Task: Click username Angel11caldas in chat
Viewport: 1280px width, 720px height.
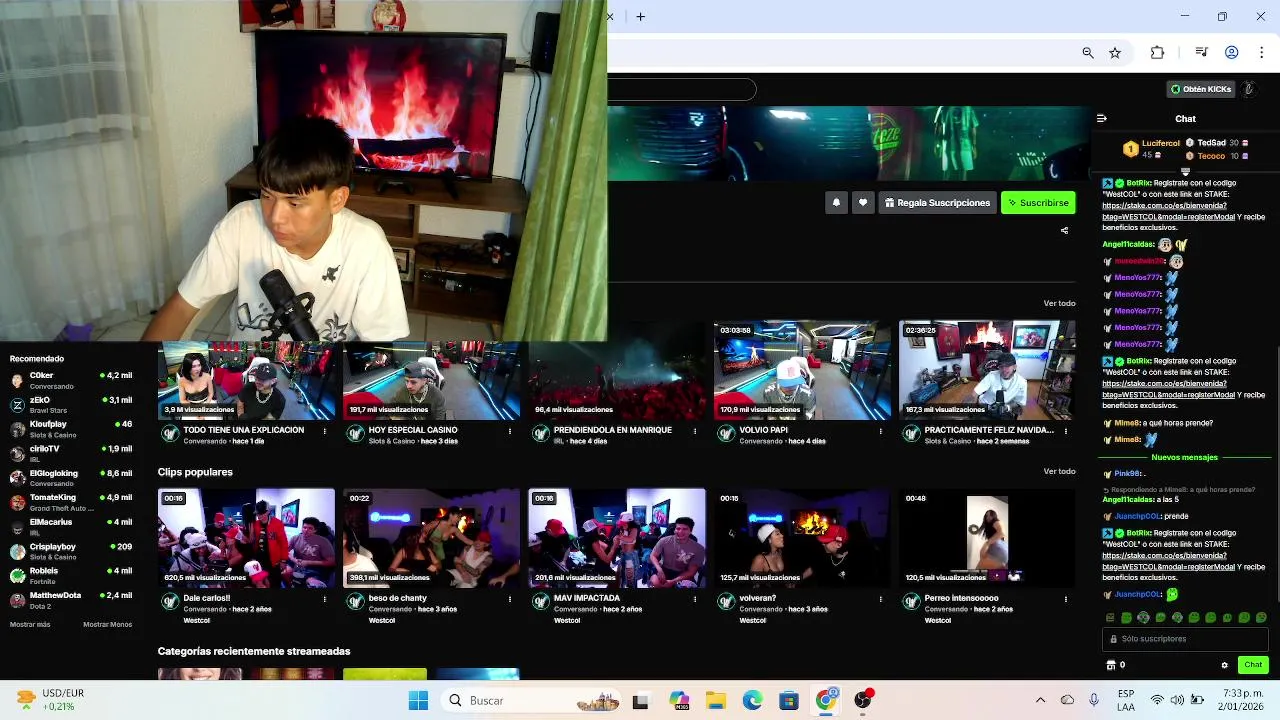Action: pos(1129,244)
